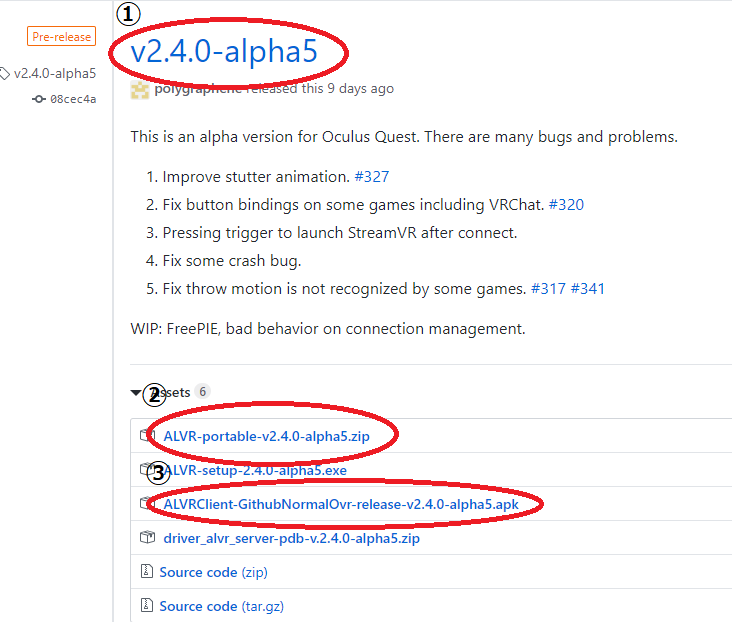The height and width of the screenshot is (622, 732).
Task: Click the commit icon next to 08cec4a
Action: [x=39, y=99]
